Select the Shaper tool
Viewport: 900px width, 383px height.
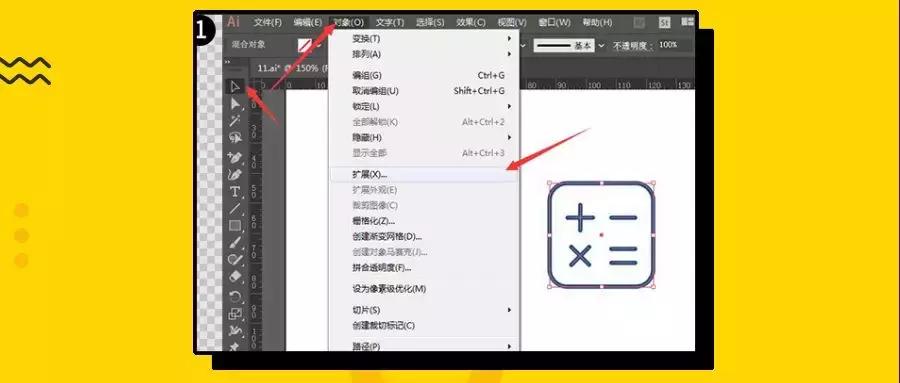tap(235, 260)
